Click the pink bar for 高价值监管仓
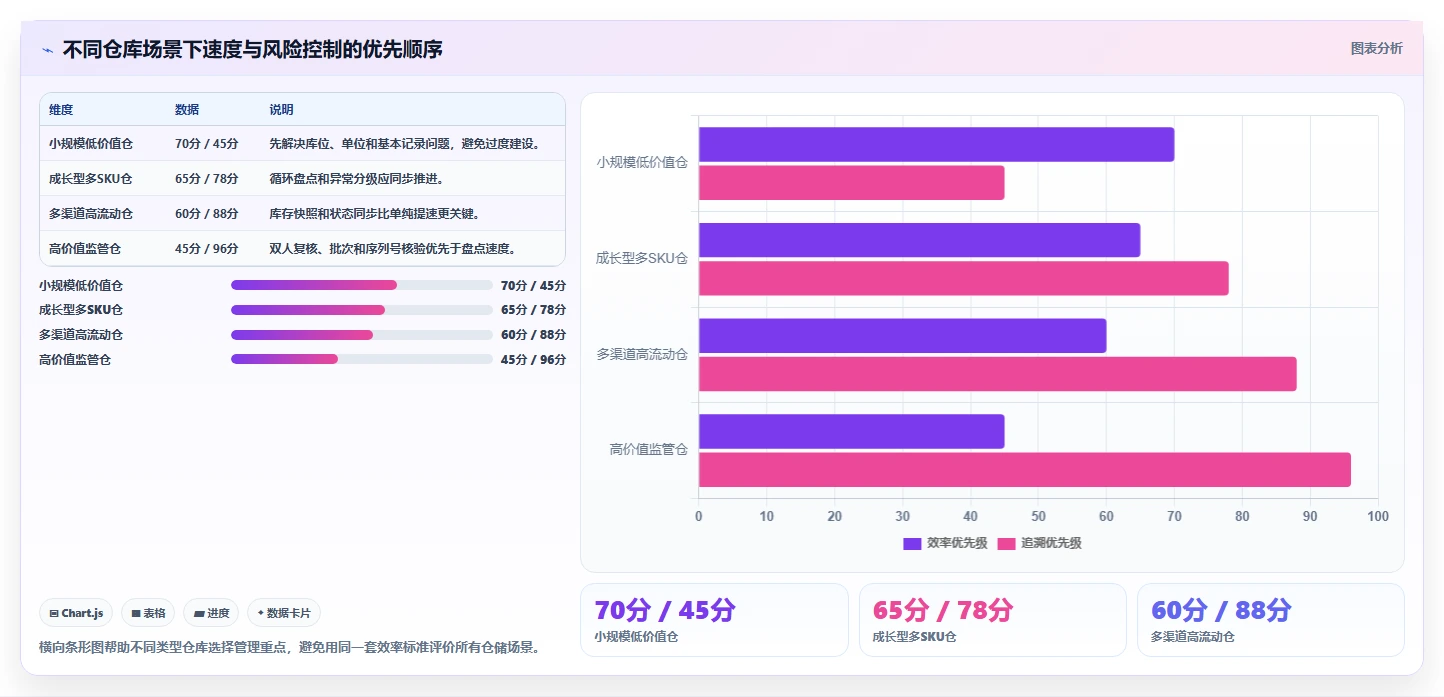 point(1025,470)
